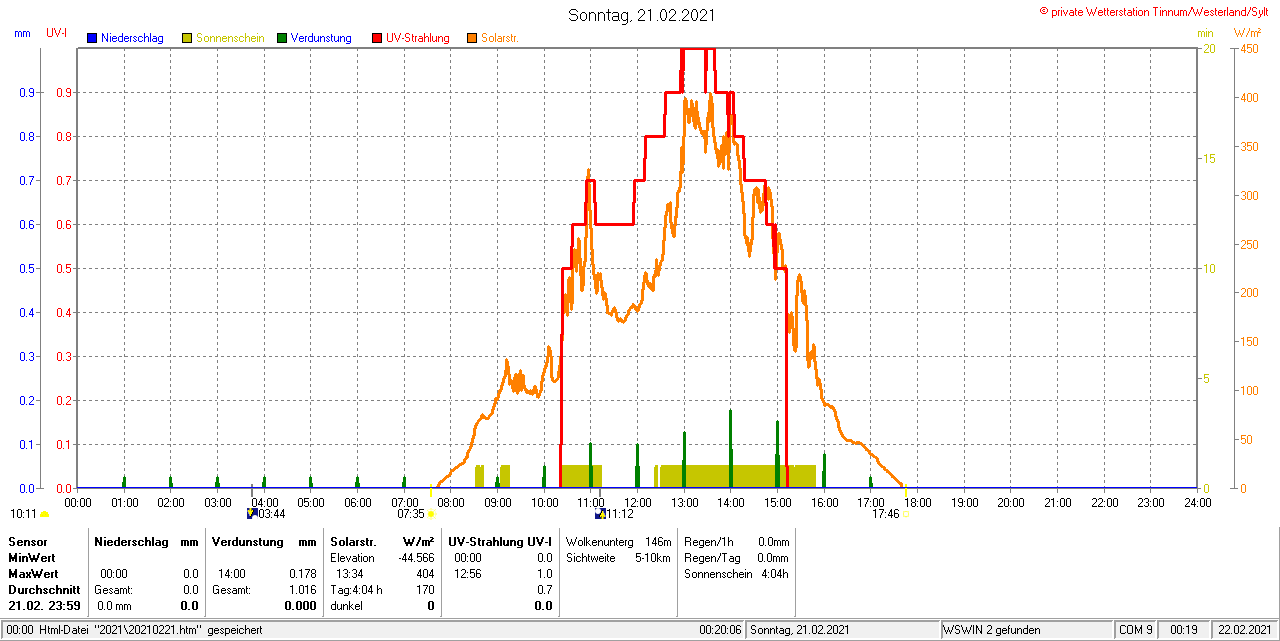
Task: Click the Wolkenunterg 146m entry
Action: pyautogui.click(x=618, y=541)
